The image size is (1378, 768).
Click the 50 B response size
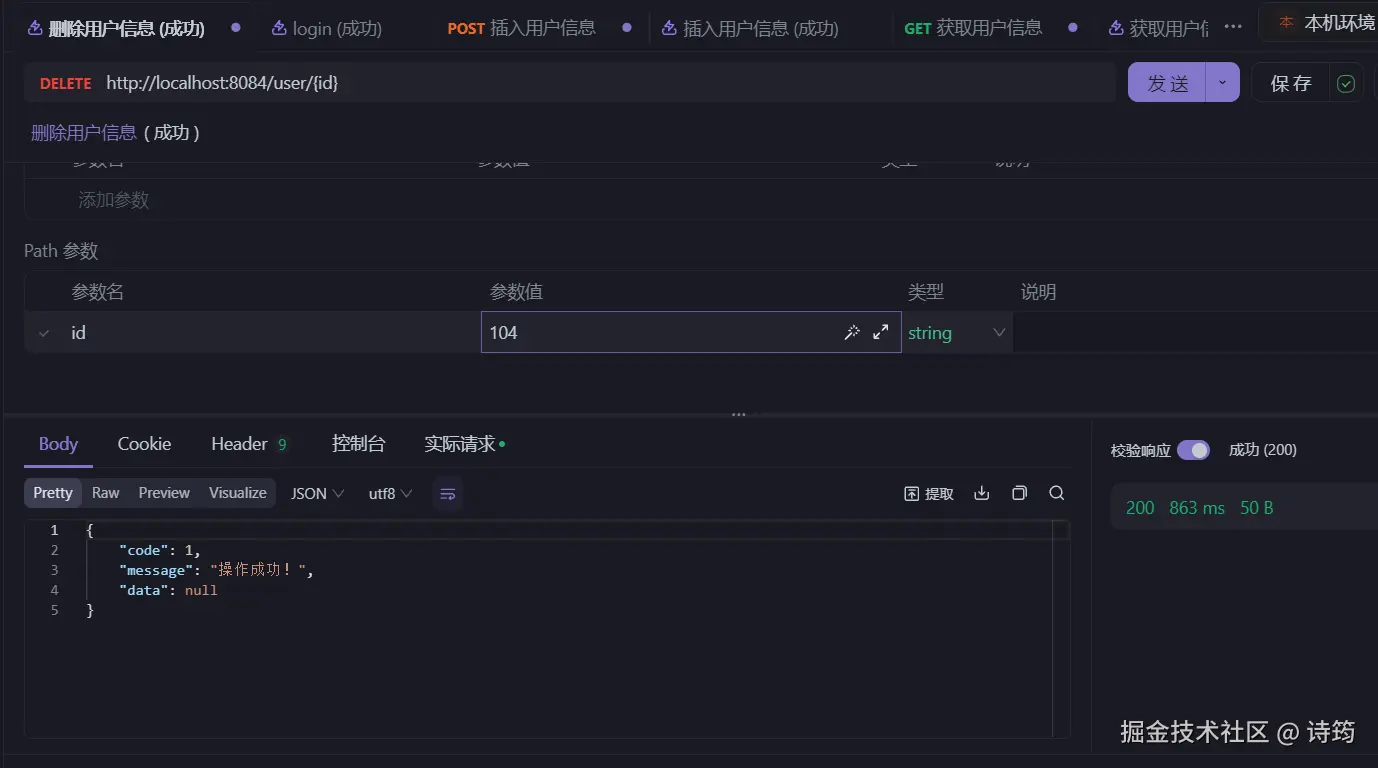[1257, 508]
